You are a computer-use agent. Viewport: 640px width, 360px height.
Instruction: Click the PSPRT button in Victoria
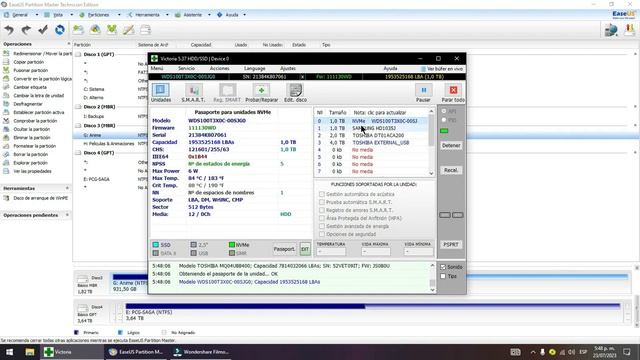coord(451,244)
